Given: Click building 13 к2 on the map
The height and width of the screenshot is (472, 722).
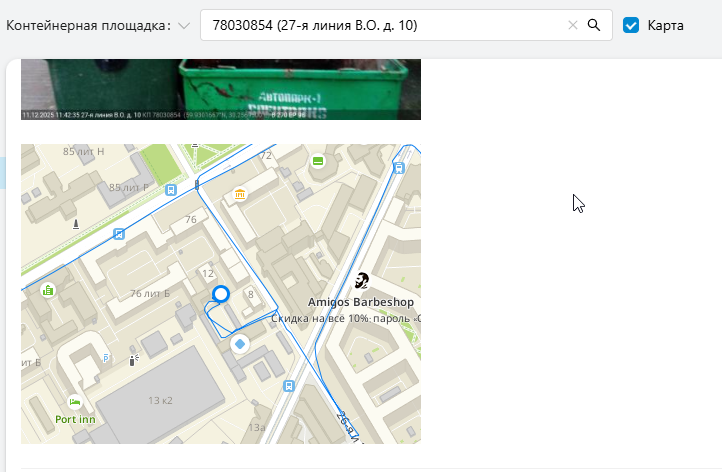Looking at the screenshot, I should tap(160, 400).
